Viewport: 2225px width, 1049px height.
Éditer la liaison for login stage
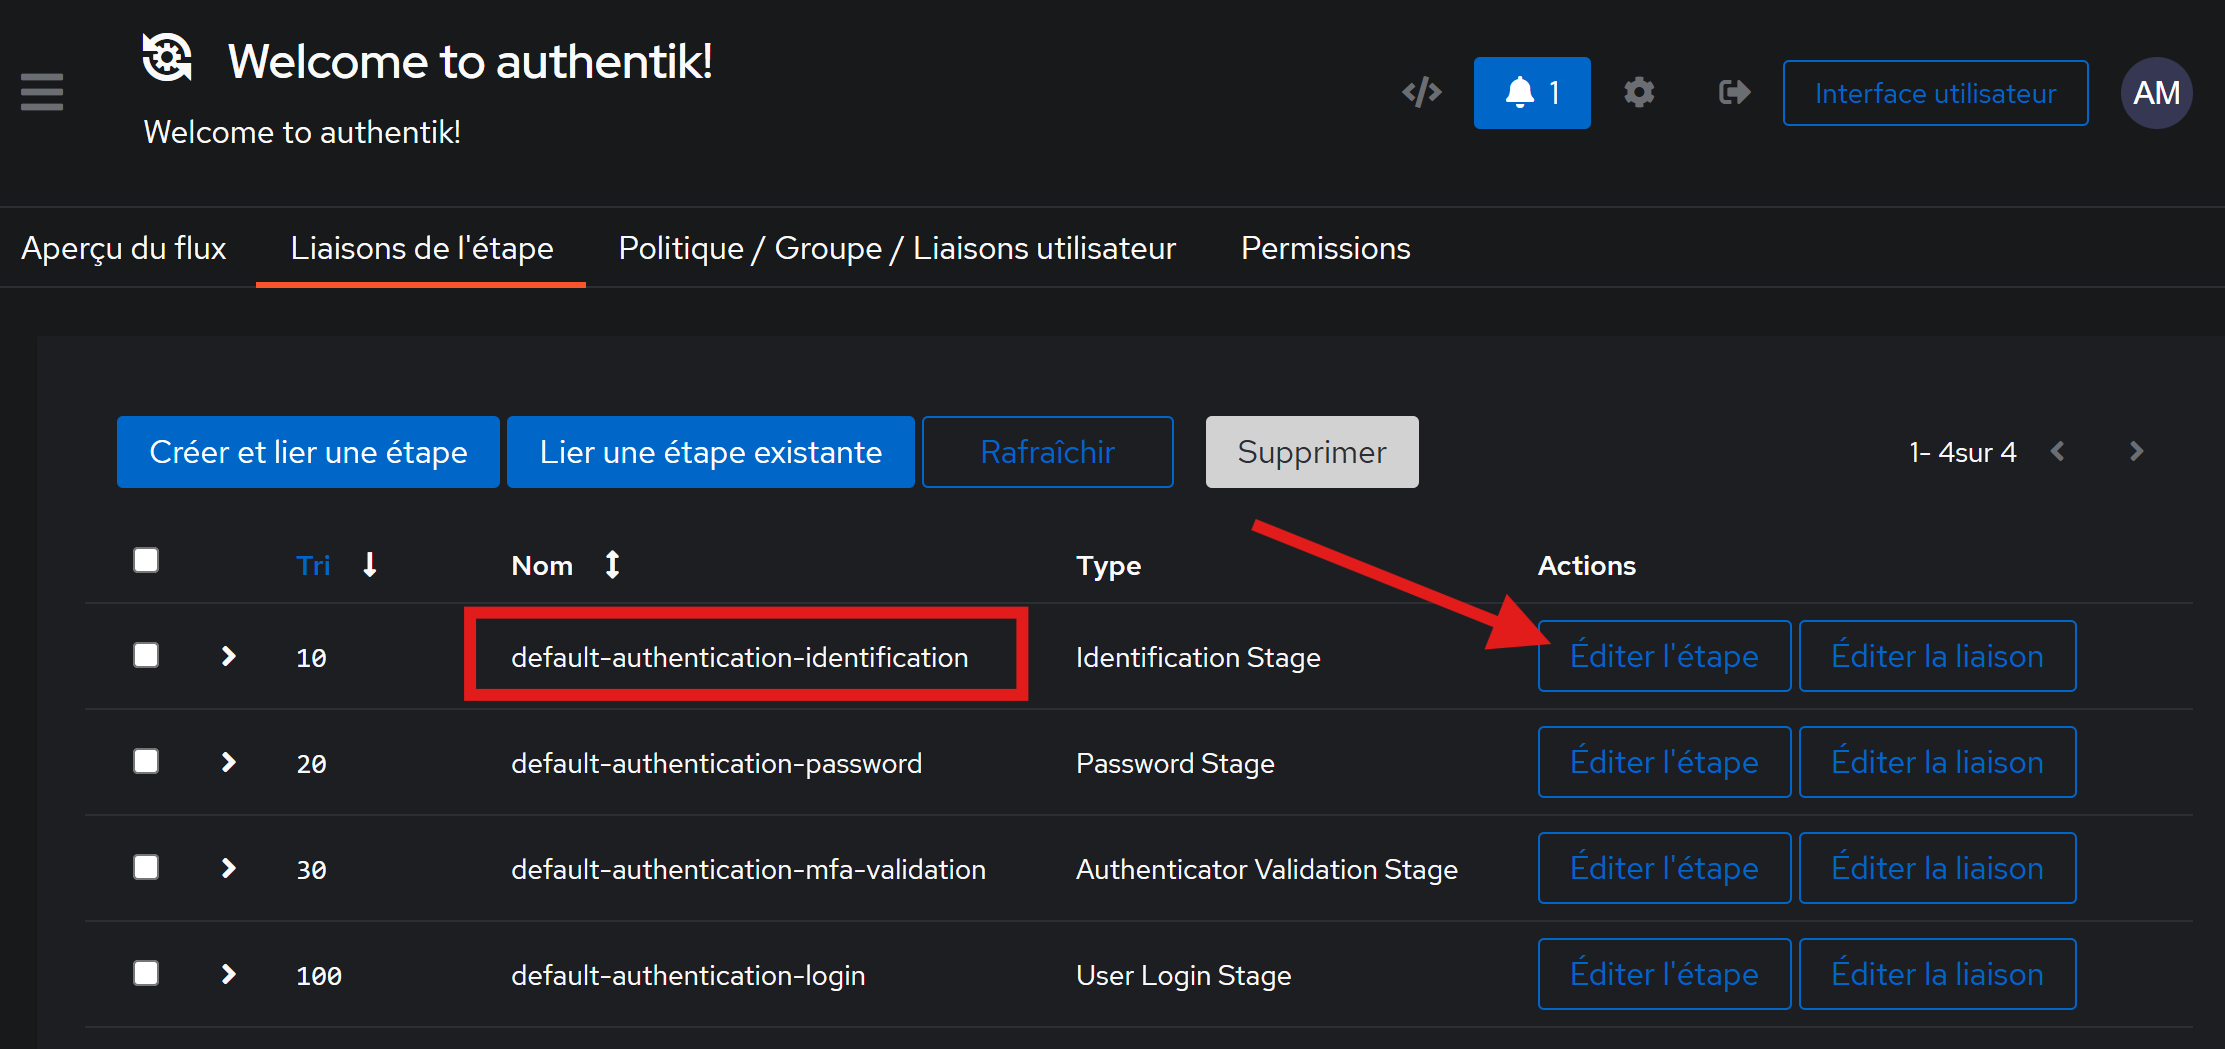(x=1937, y=974)
